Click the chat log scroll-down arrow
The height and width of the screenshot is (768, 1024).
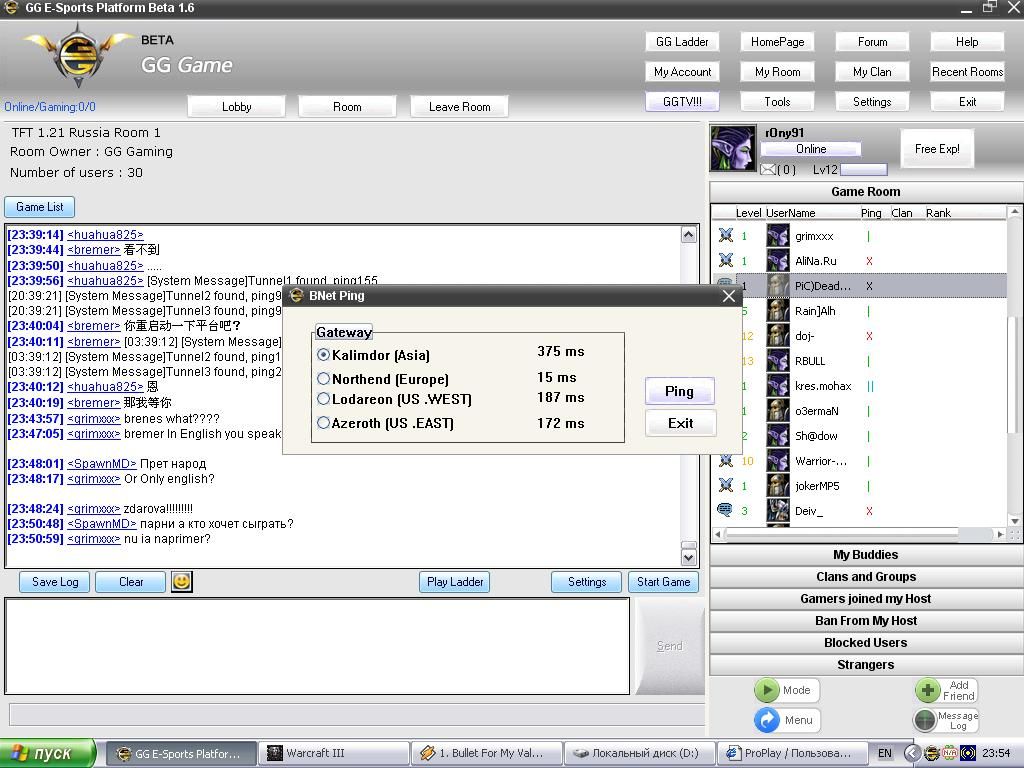pyautogui.click(x=688, y=557)
